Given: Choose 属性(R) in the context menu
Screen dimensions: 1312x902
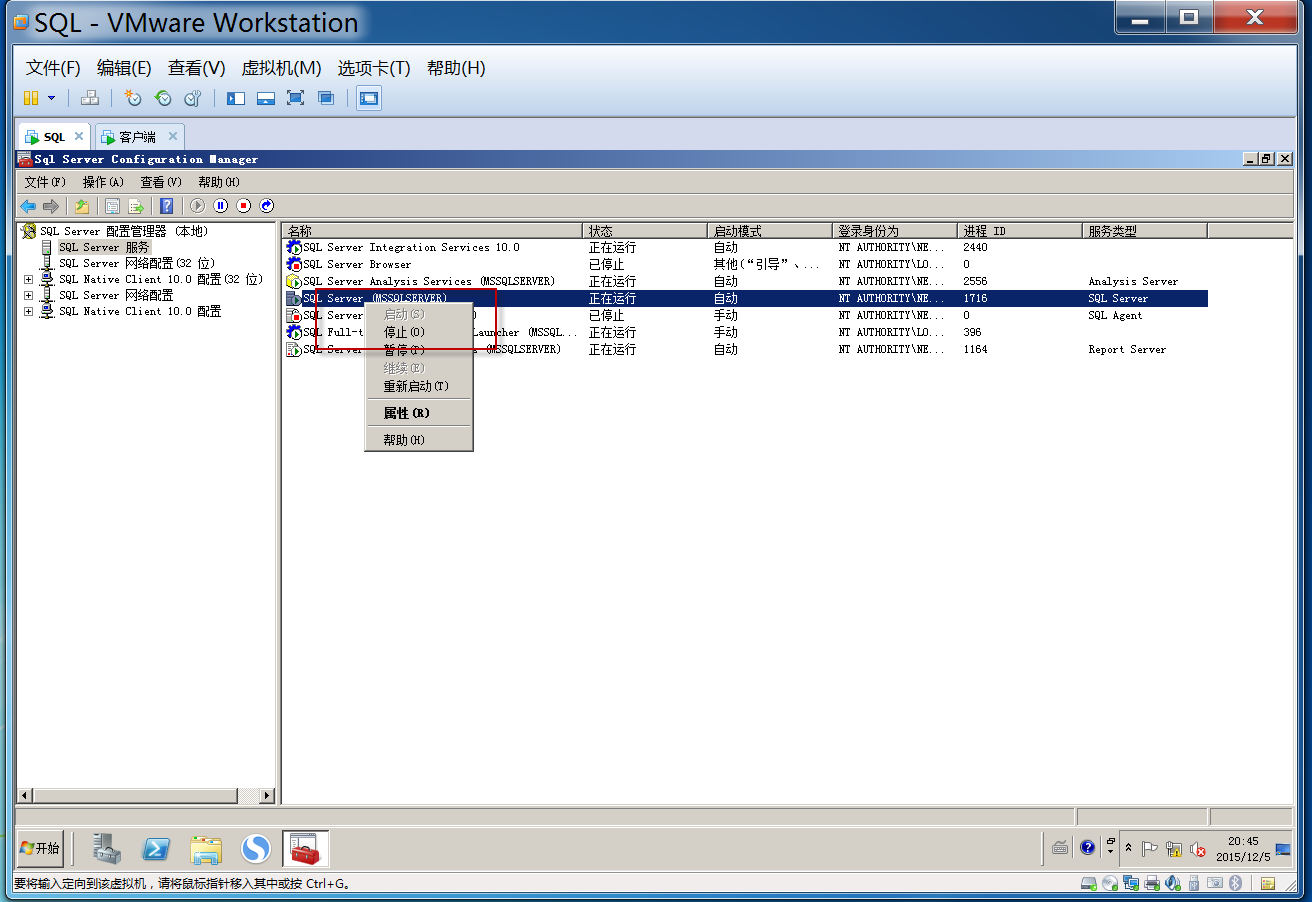Looking at the screenshot, I should 418,413.
